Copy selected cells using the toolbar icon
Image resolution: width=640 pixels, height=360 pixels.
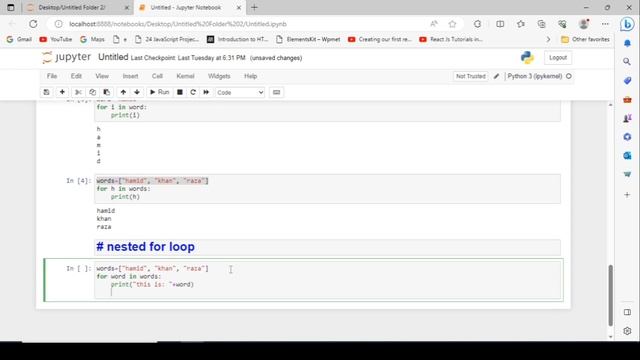[x=92, y=92]
